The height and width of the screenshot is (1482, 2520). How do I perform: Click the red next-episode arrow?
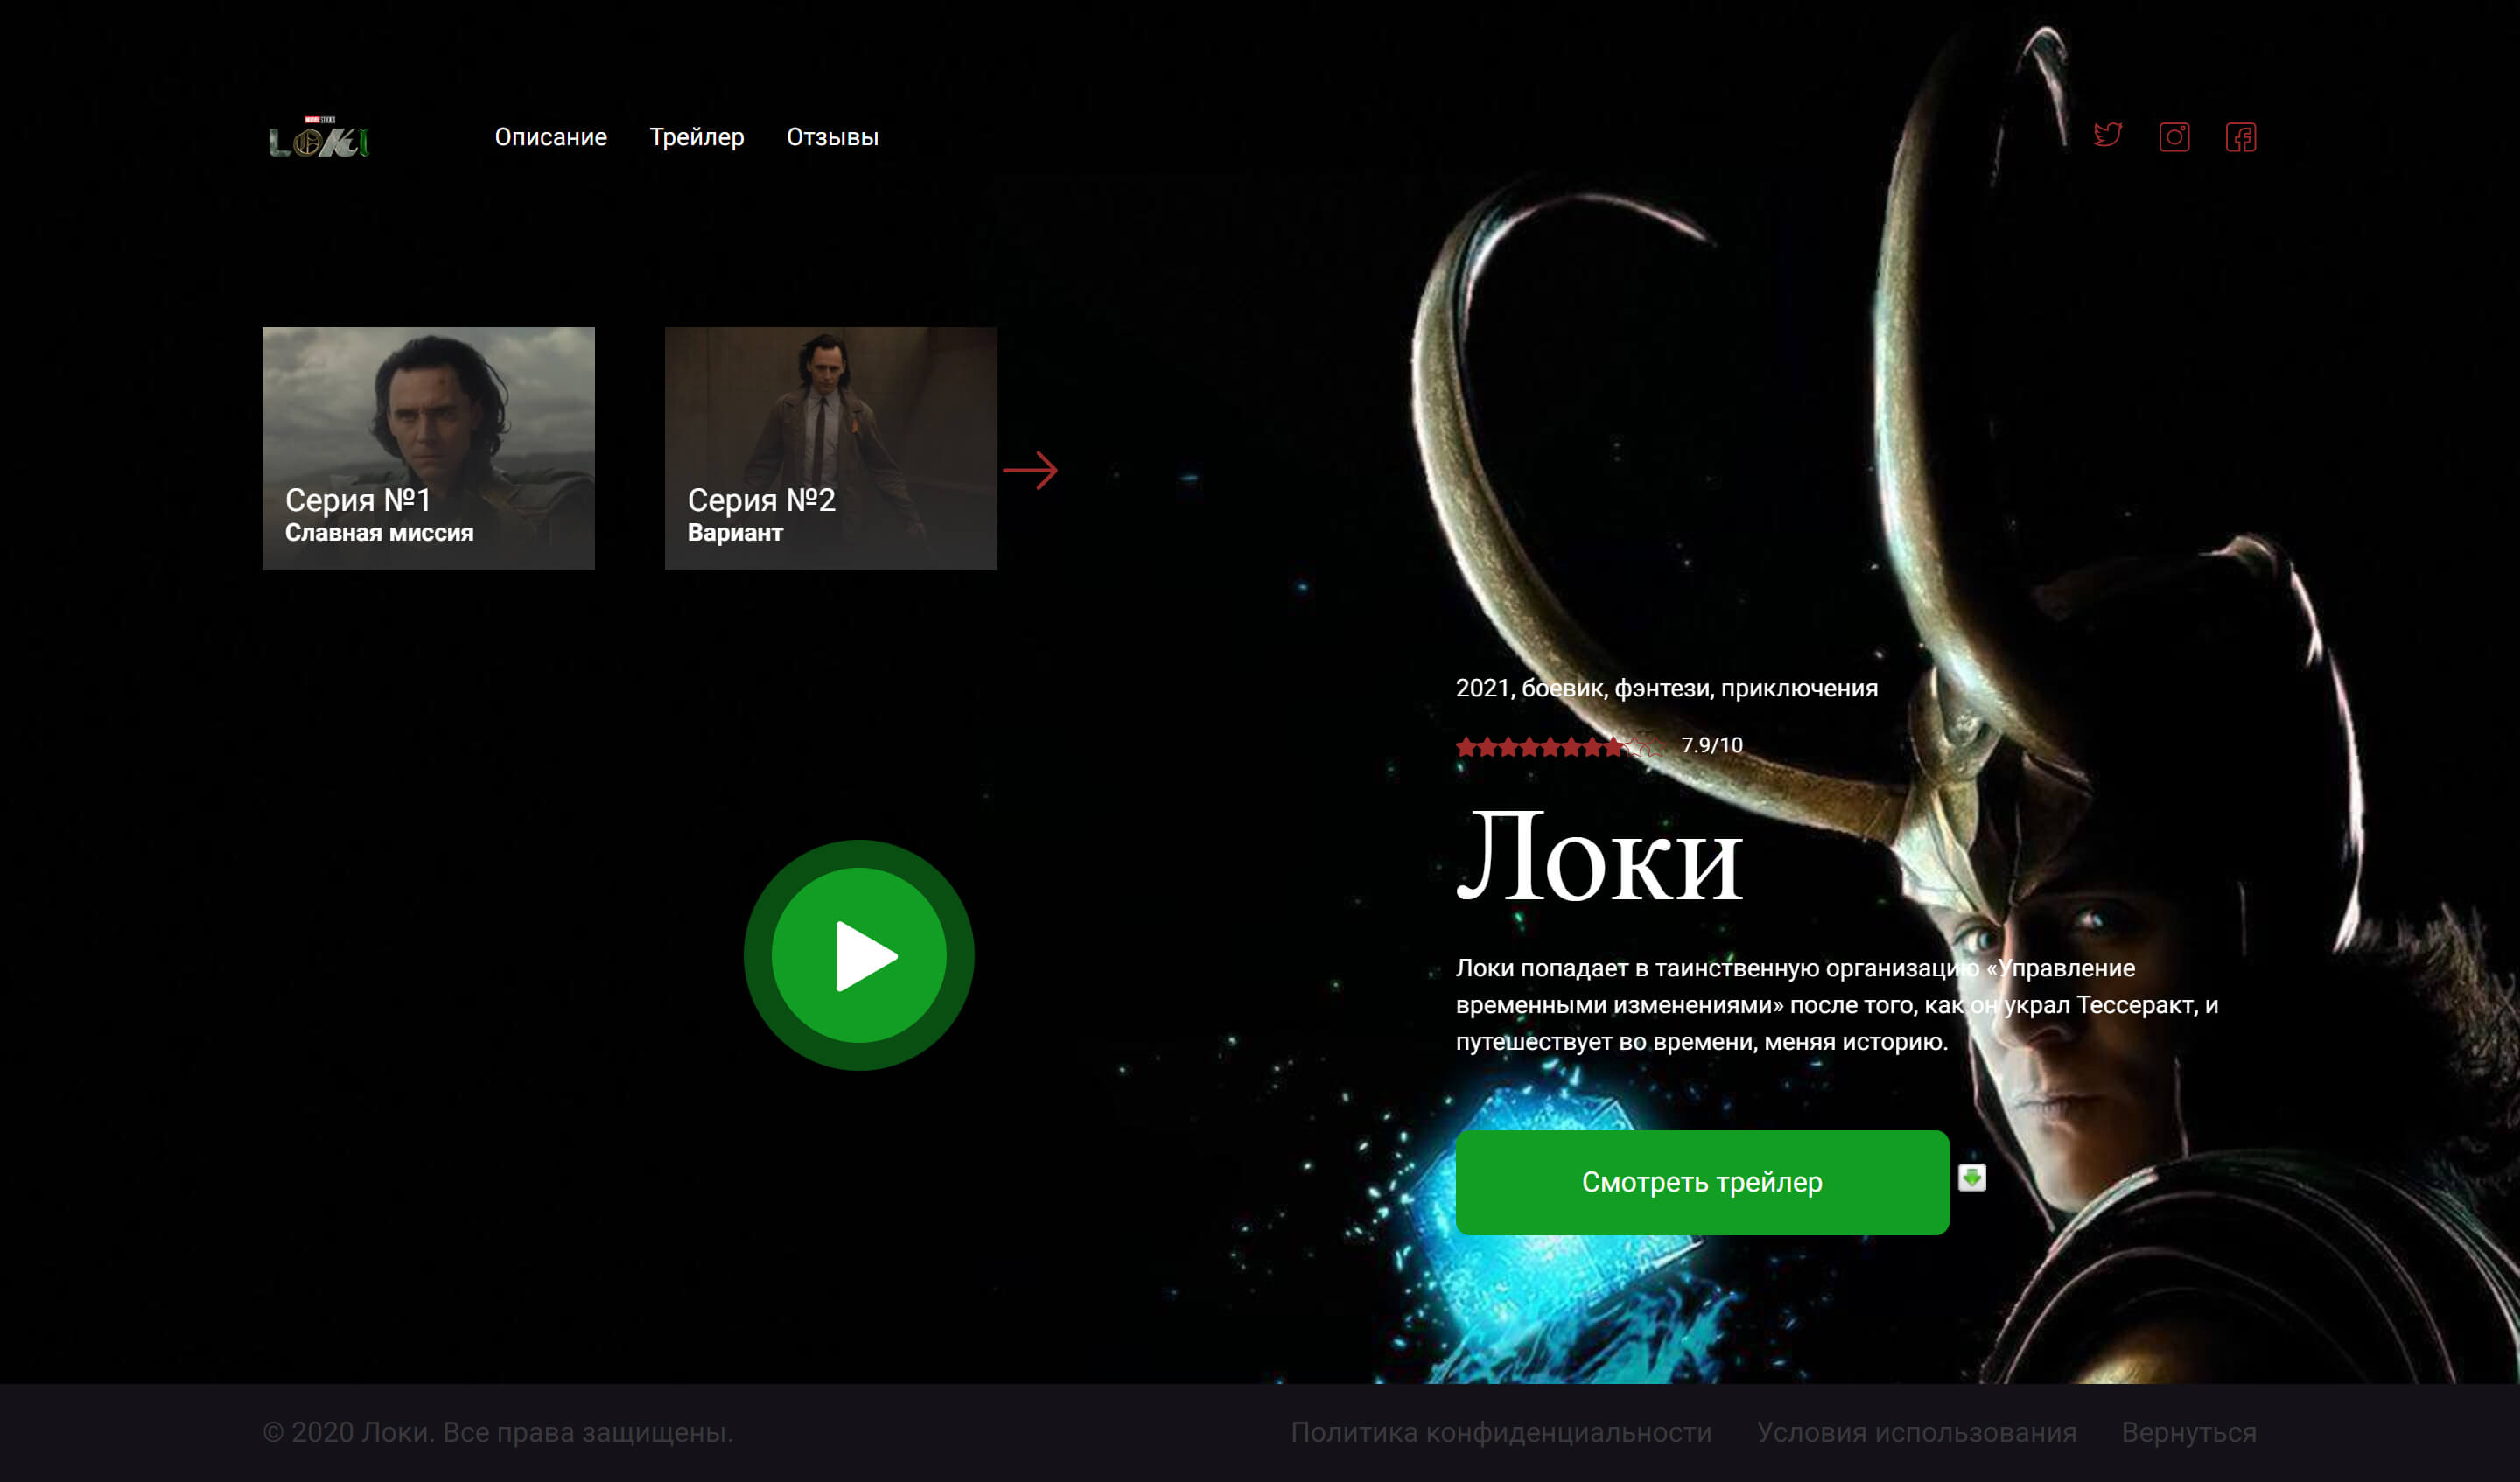1031,470
